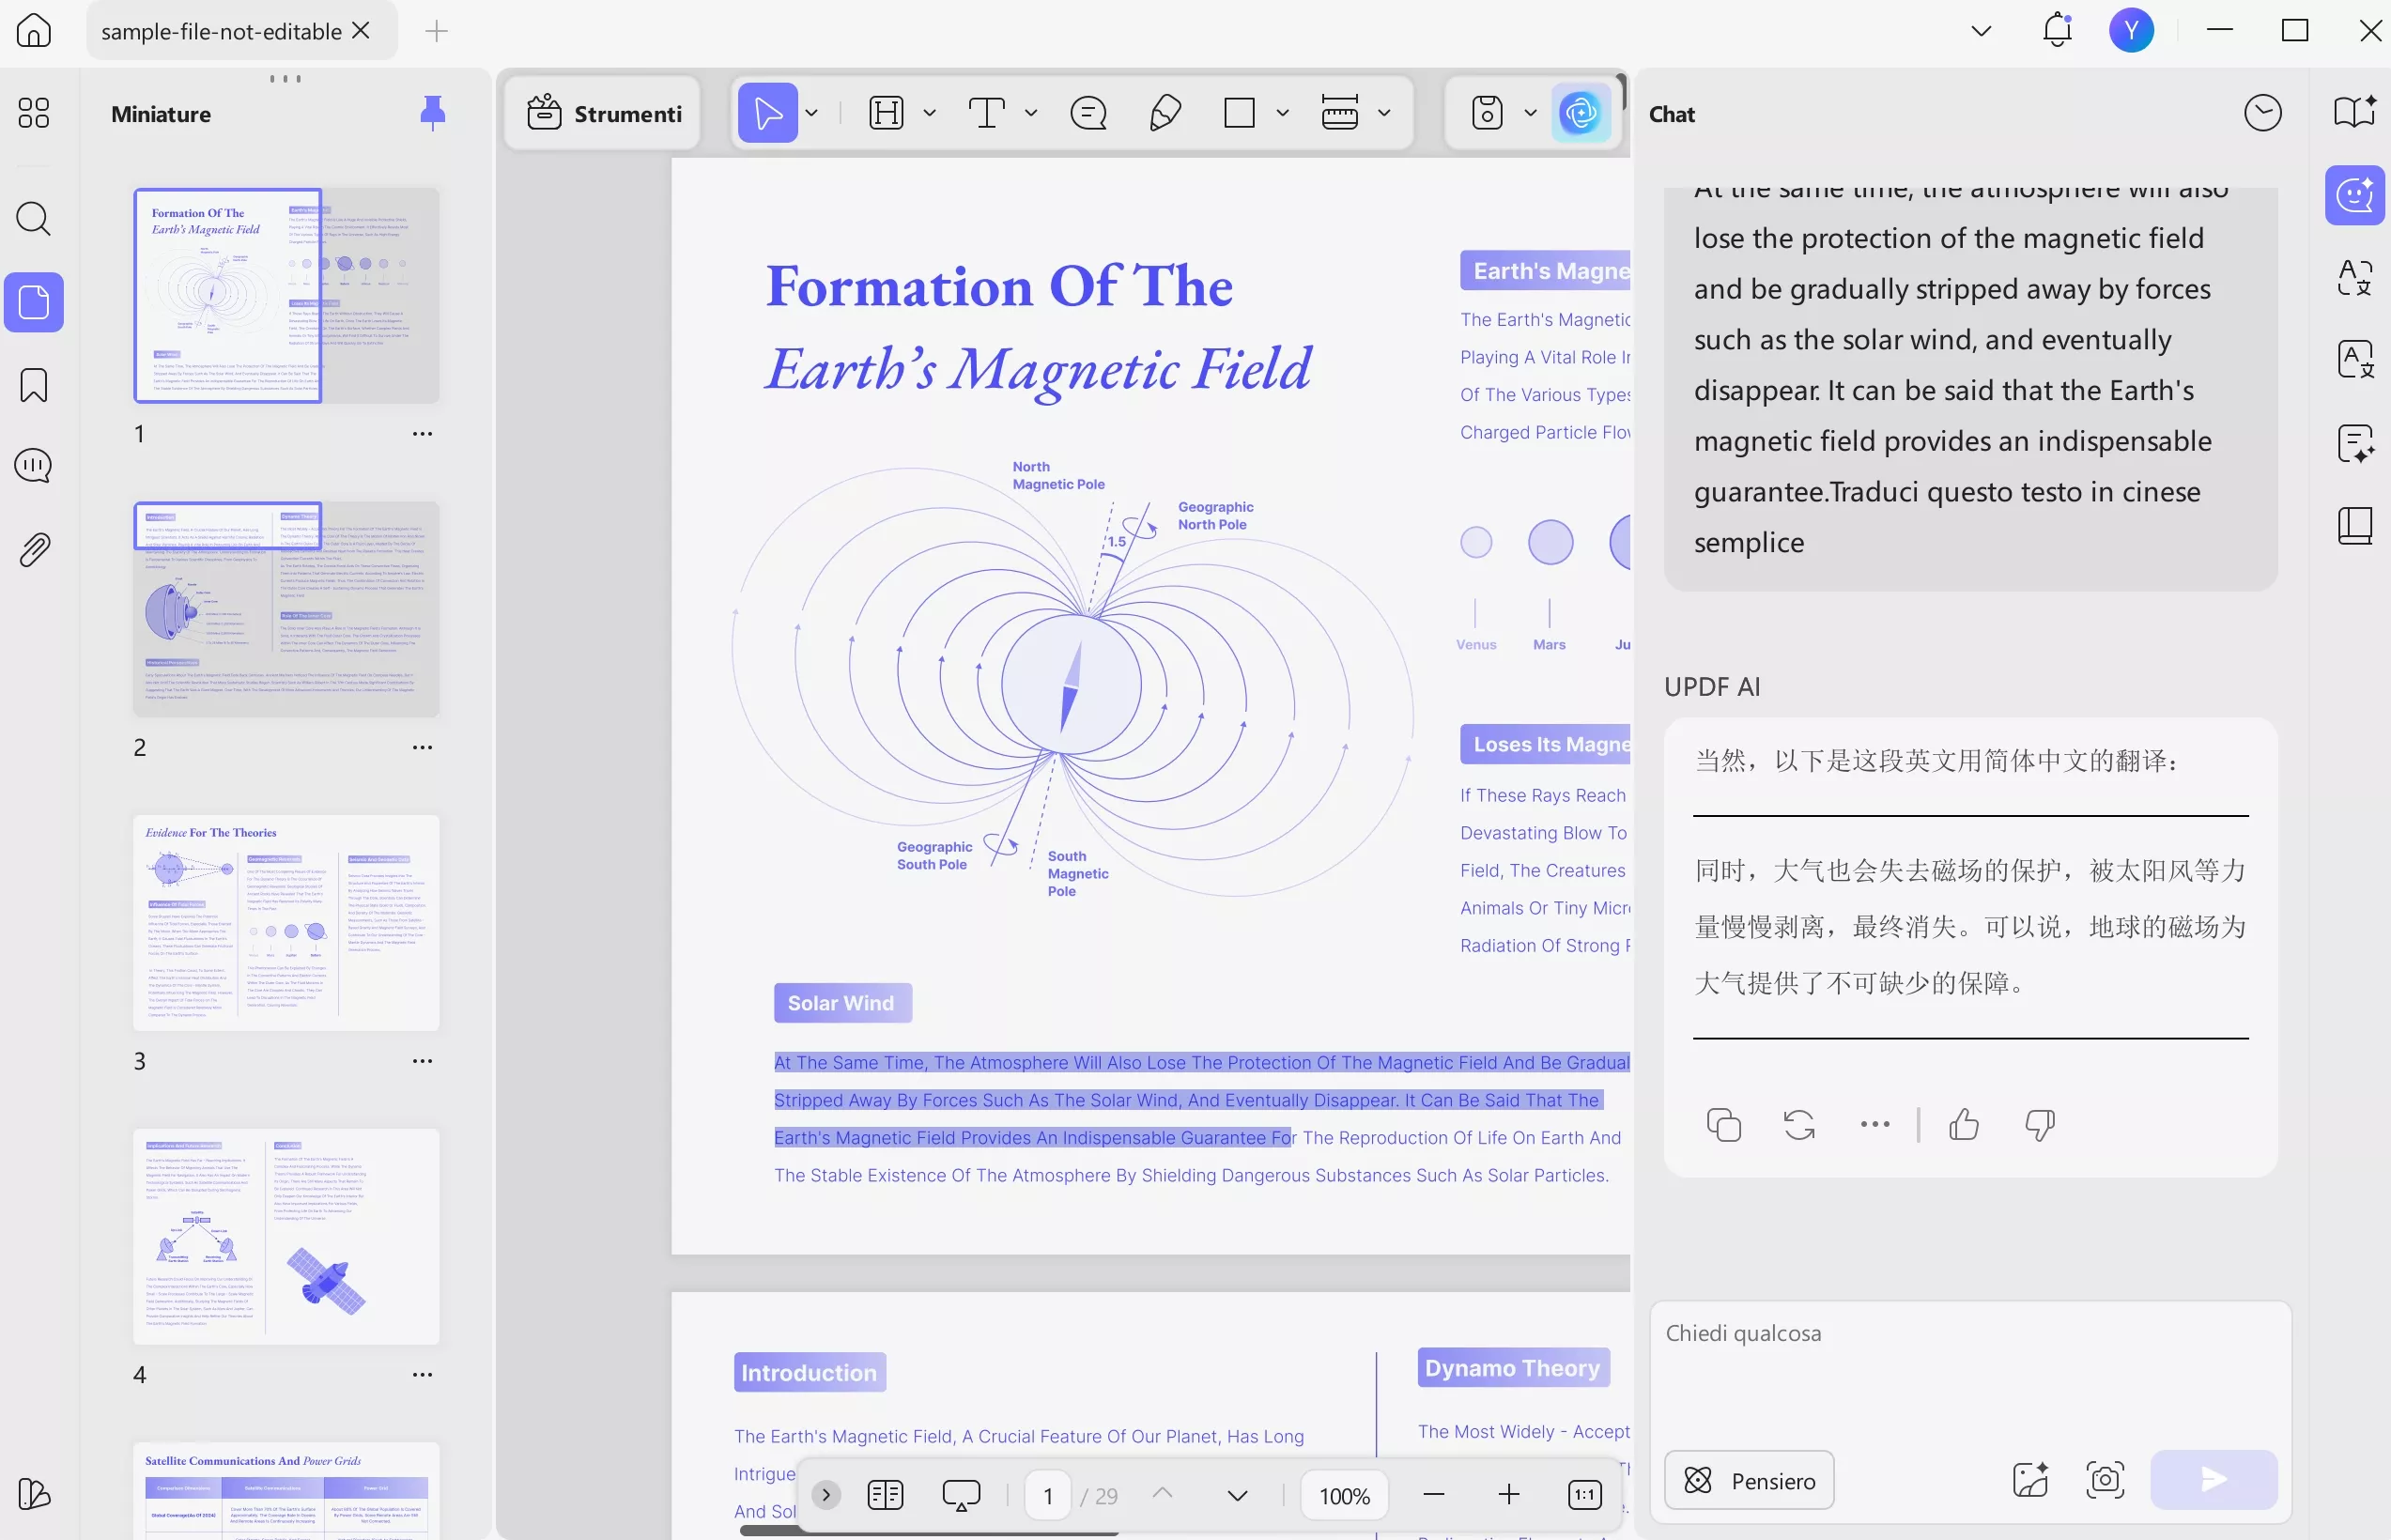This screenshot has width=2391, height=1540.
Task: Go to next page arrow
Action: pyautogui.click(x=1237, y=1496)
